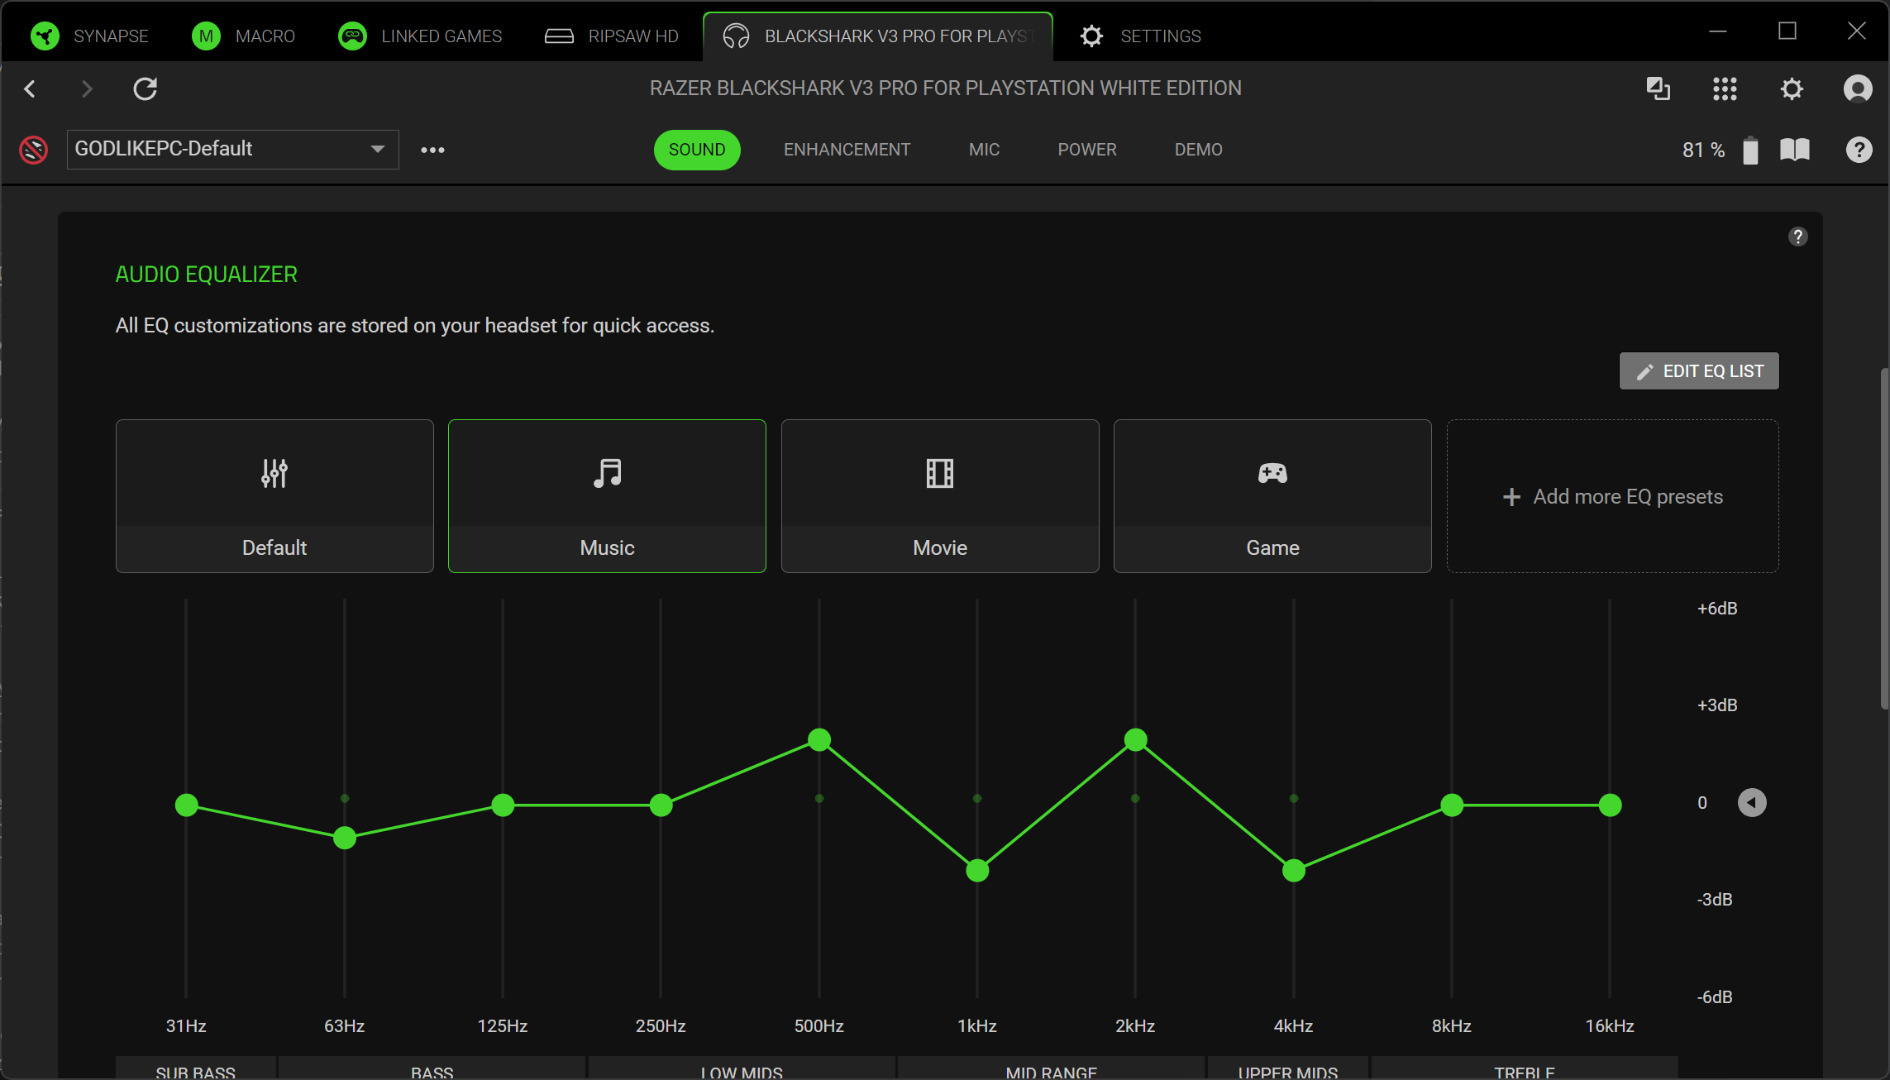Viewport: 1890px width, 1080px height.
Task: Go back with the left arrow icon
Action: pyautogui.click(x=30, y=89)
